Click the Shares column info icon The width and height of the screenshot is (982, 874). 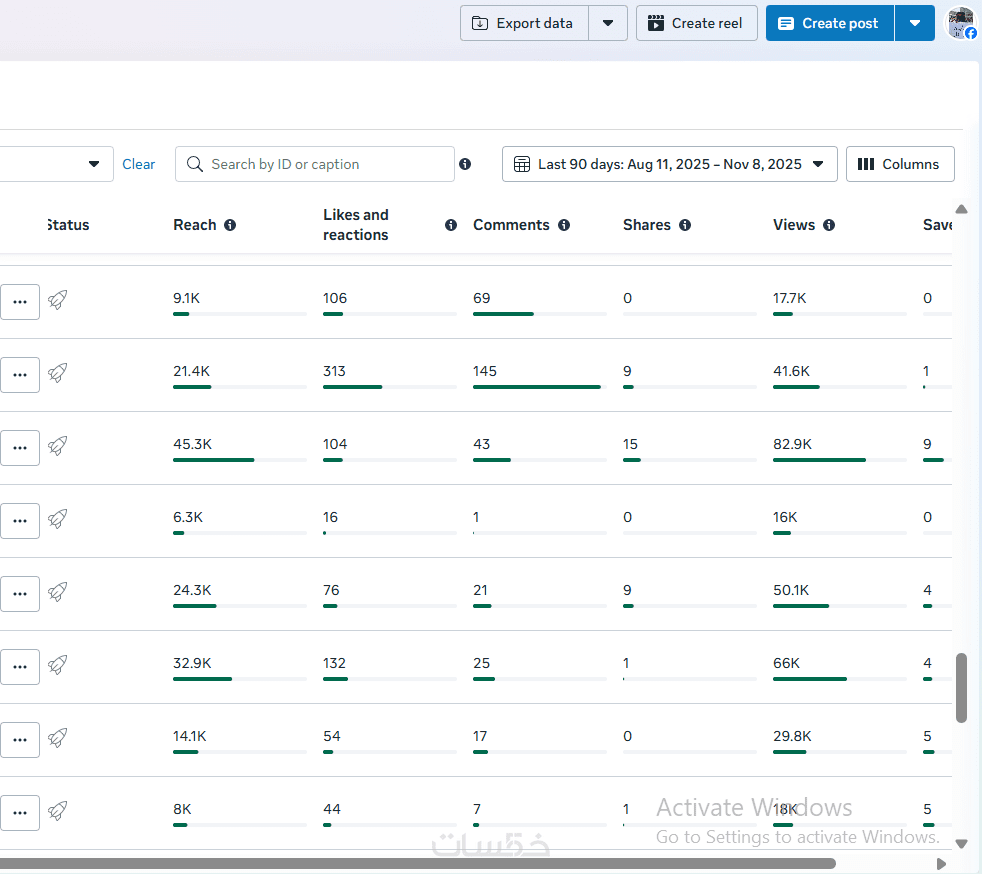pyautogui.click(x=685, y=225)
